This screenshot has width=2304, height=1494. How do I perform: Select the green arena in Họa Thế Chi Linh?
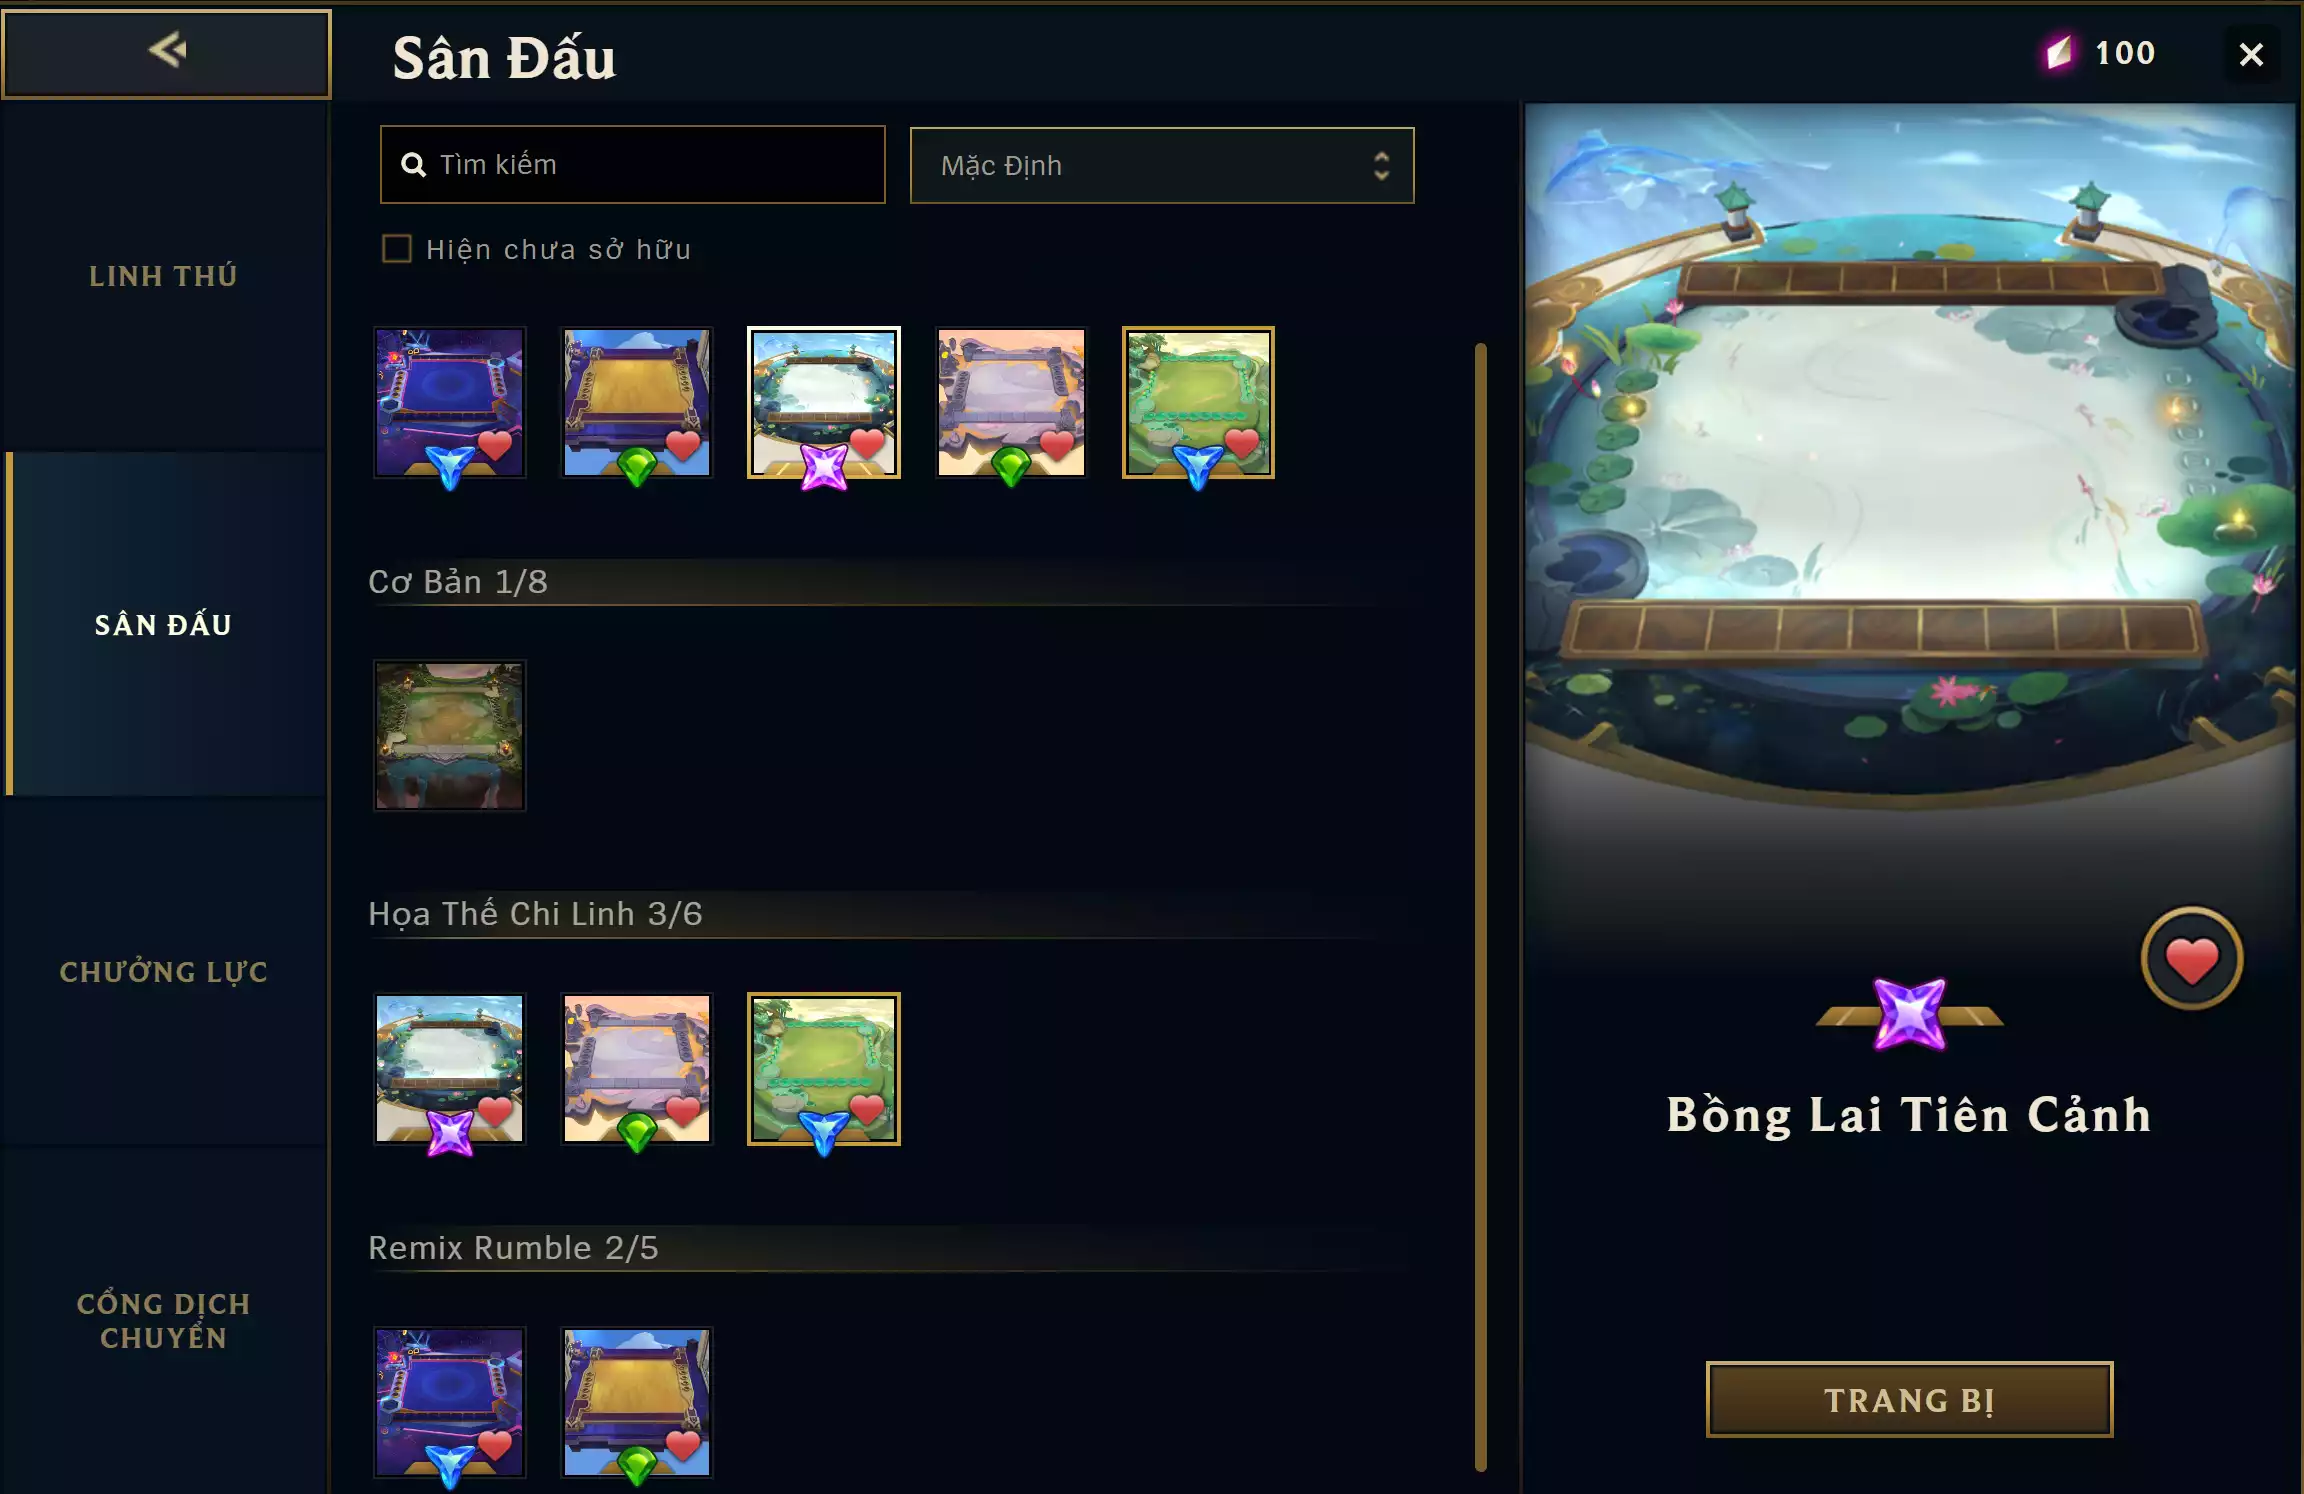[824, 1069]
